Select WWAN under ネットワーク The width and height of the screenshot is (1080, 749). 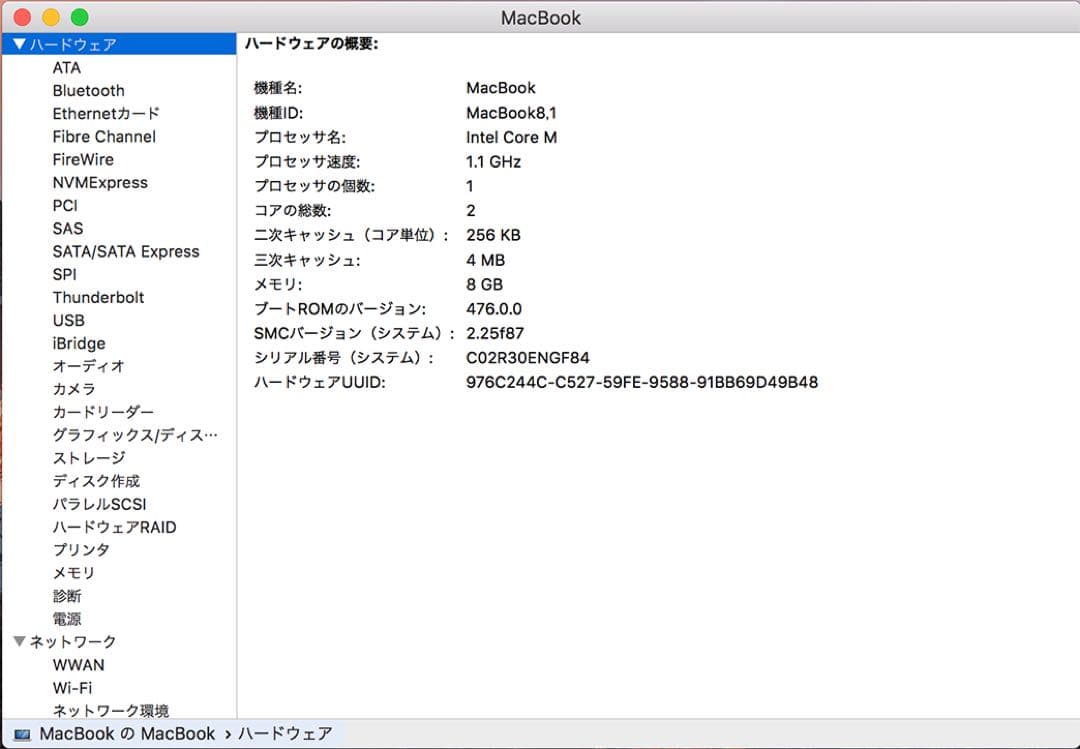[x=79, y=665]
